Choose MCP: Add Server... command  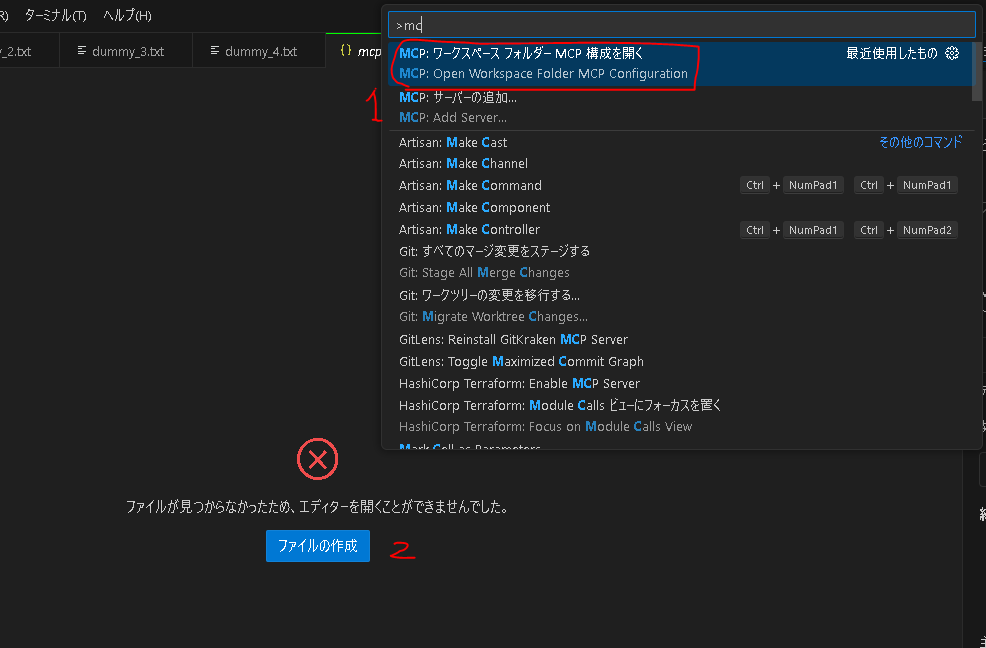tap(680, 108)
